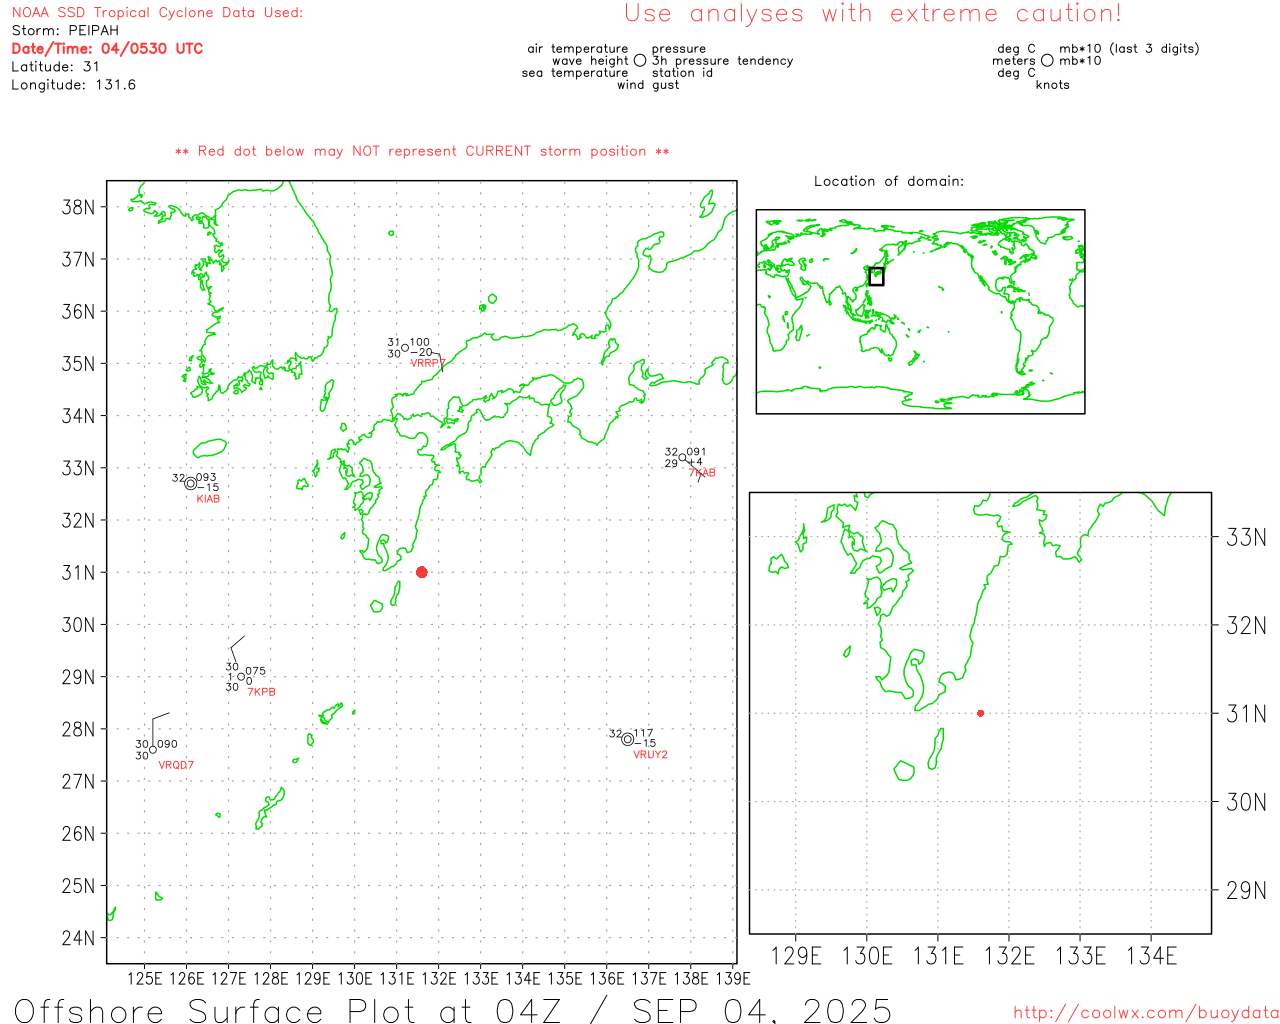Click the 093 pressure value near KIAB
Viewport: 1280px width, 1024px height.
[206, 478]
